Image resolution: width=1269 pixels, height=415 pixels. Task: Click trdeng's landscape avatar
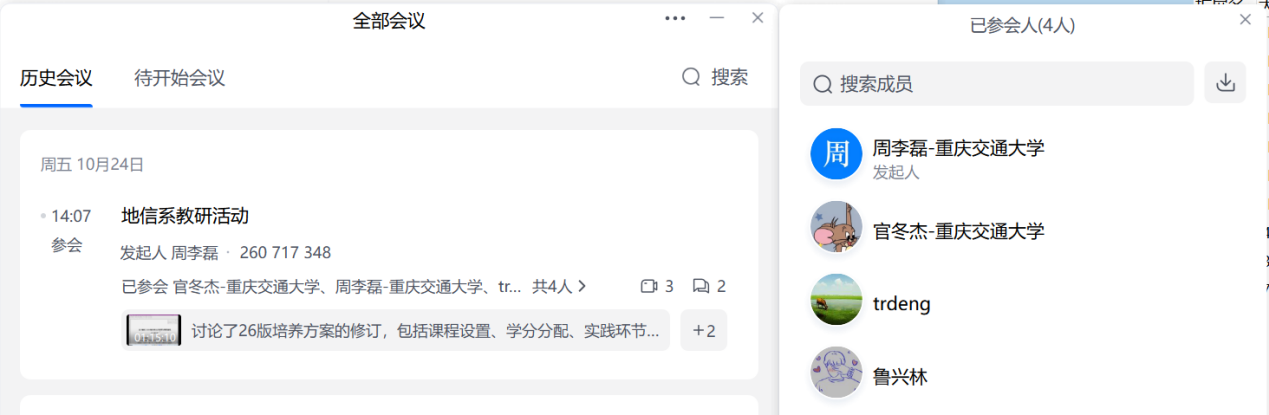[x=836, y=299]
